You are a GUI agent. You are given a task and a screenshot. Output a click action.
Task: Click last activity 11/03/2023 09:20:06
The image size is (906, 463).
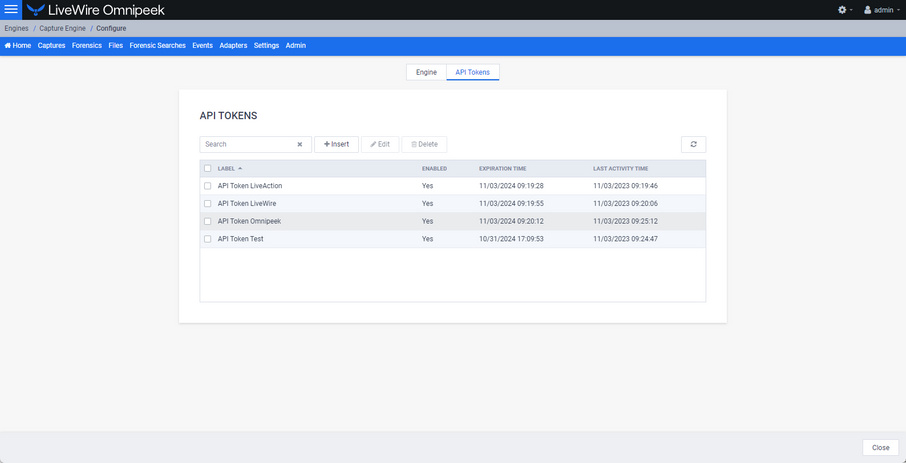coord(626,203)
